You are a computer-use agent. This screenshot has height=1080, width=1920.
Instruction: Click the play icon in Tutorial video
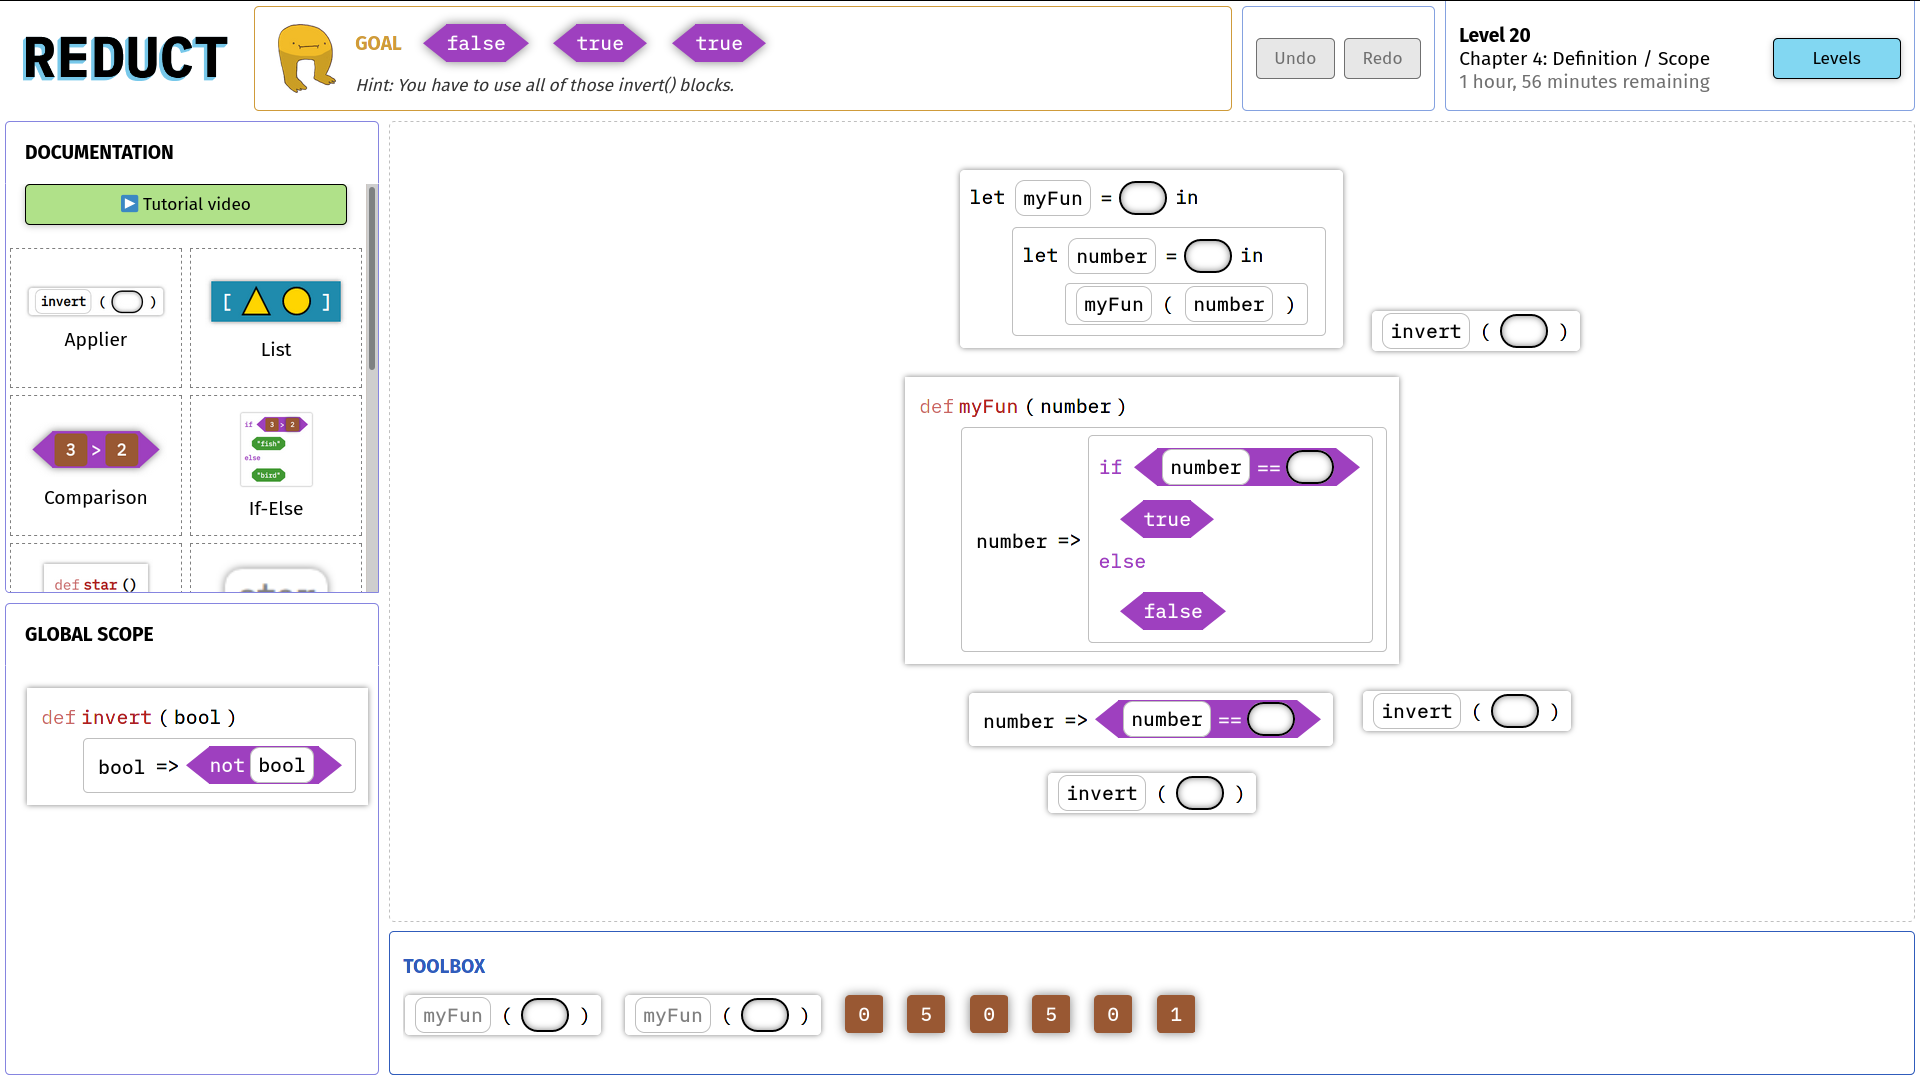[129, 204]
